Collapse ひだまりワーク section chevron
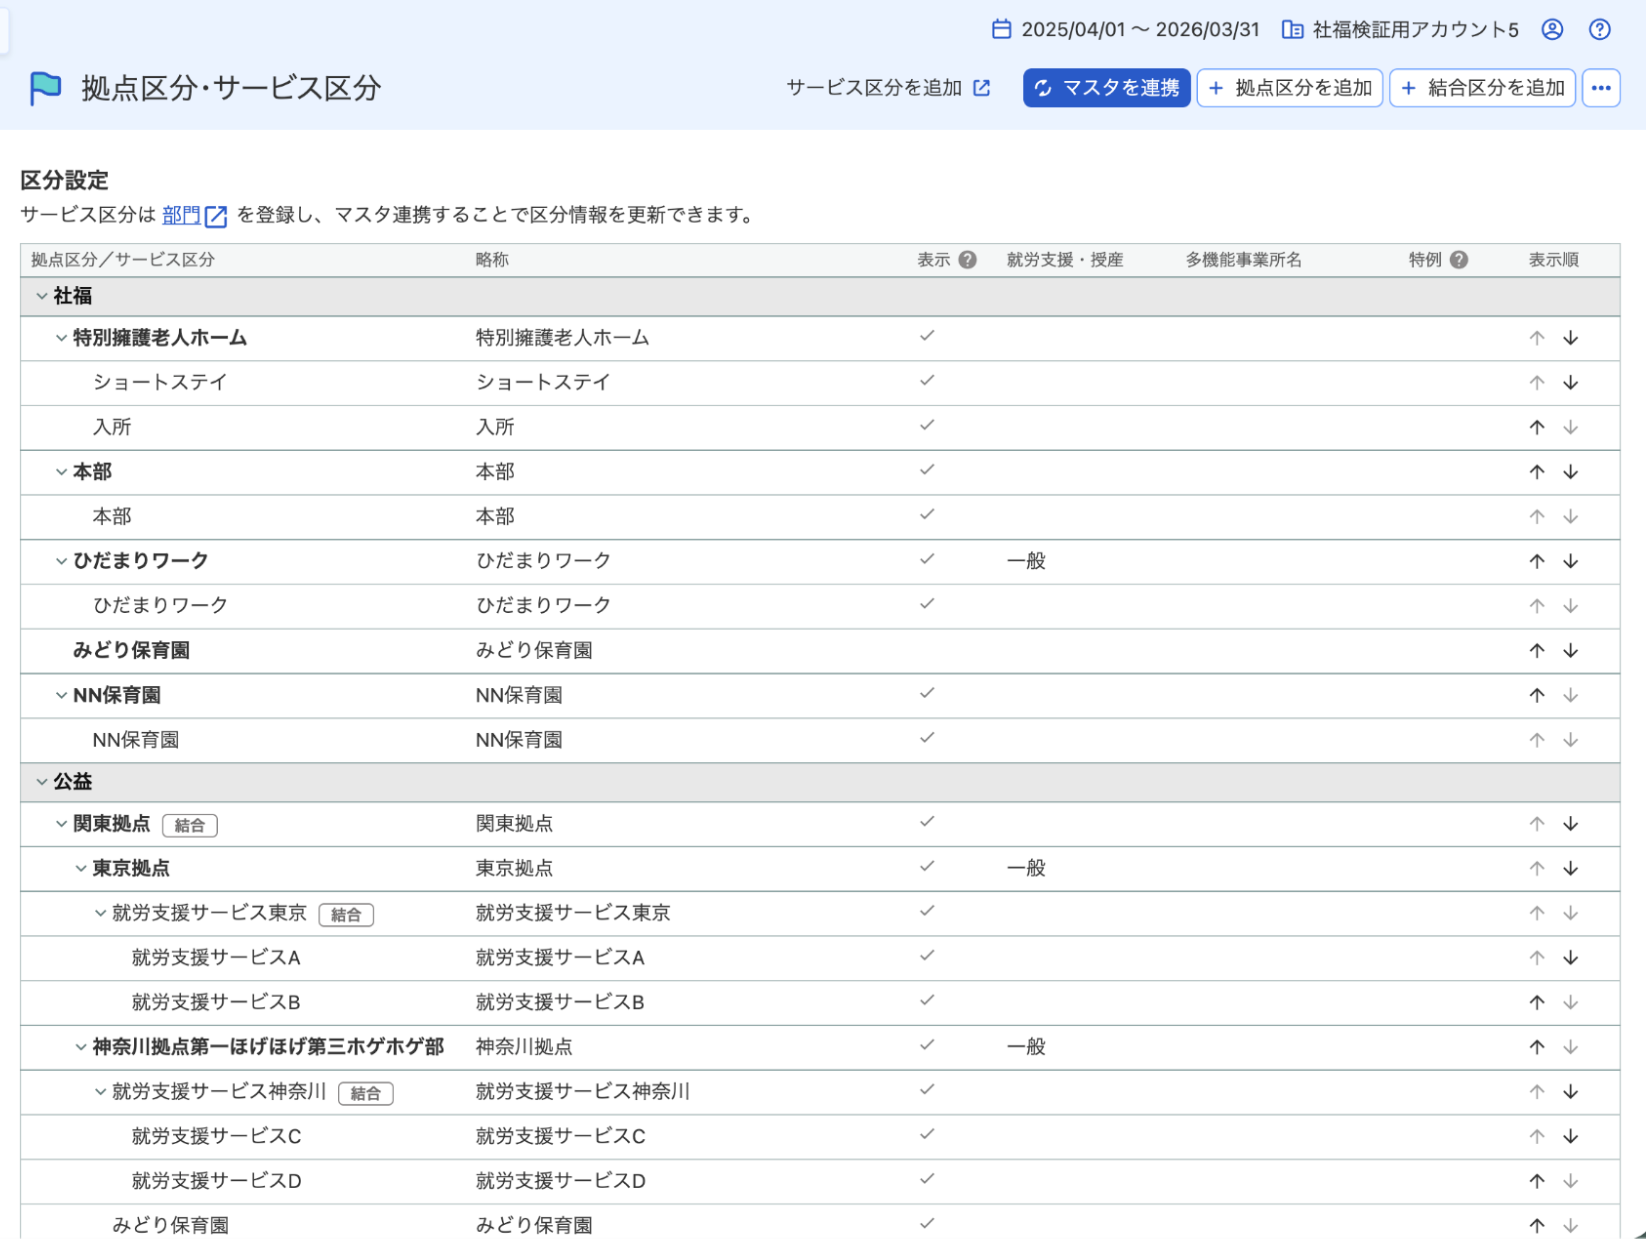The image size is (1646, 1239). pyautogui.click(x=61, y=561)
